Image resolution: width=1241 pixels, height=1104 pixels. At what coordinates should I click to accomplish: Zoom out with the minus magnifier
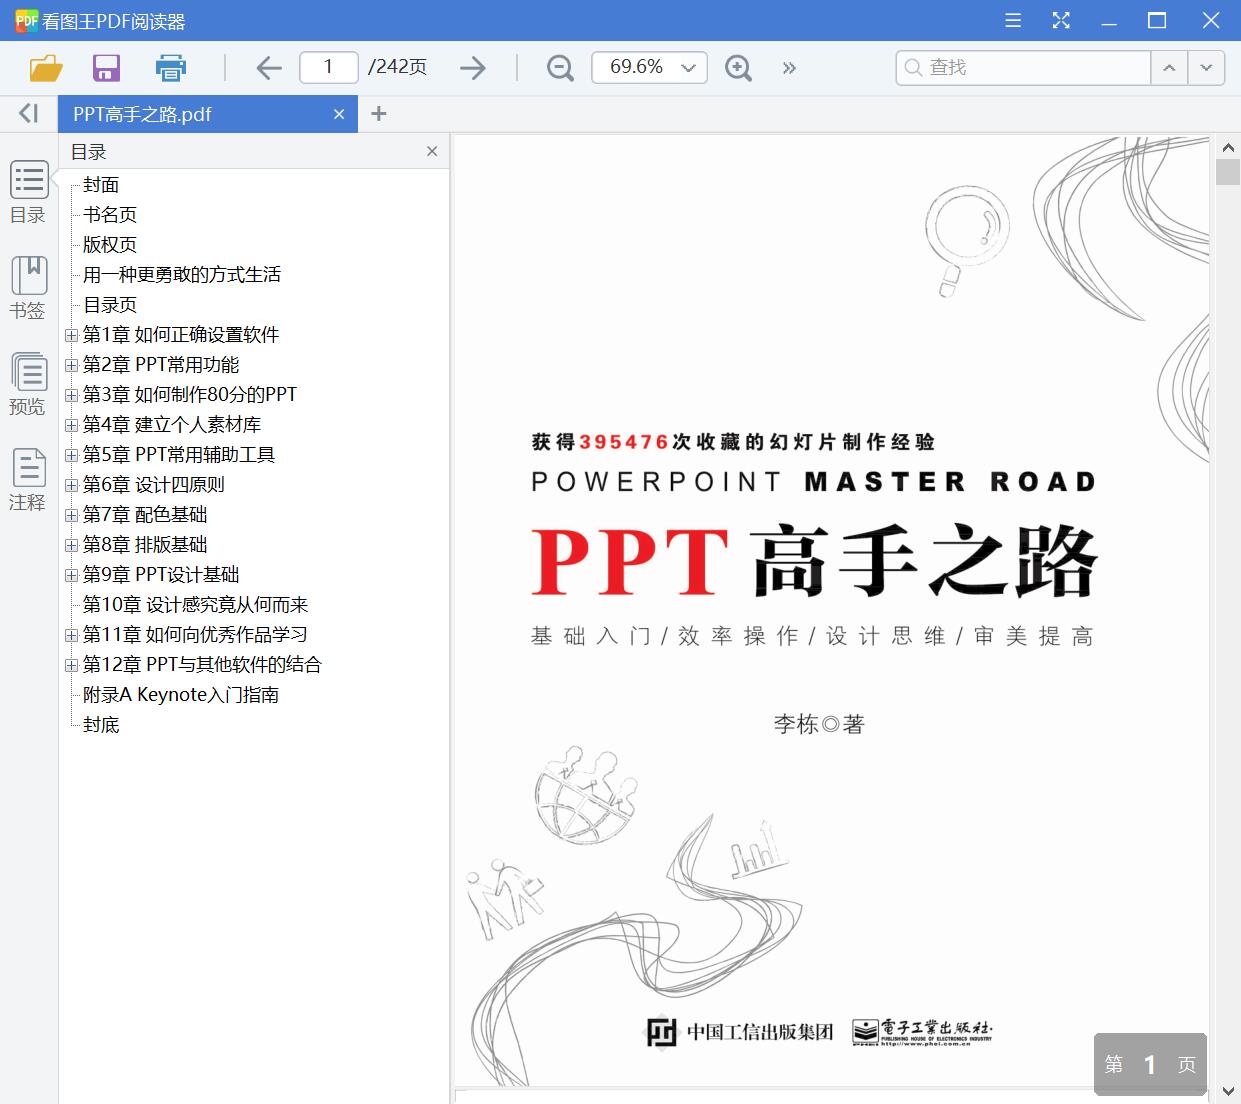tap(560, 68)
